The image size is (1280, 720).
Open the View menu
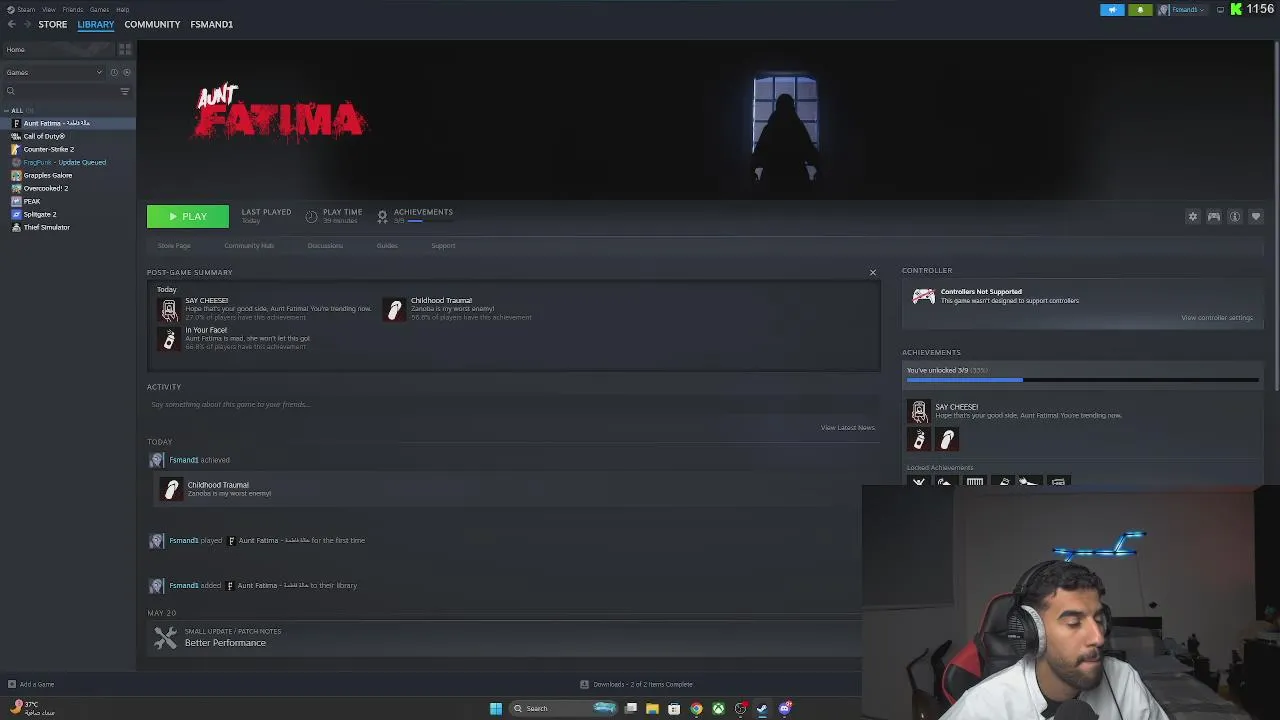coord(48,9)
